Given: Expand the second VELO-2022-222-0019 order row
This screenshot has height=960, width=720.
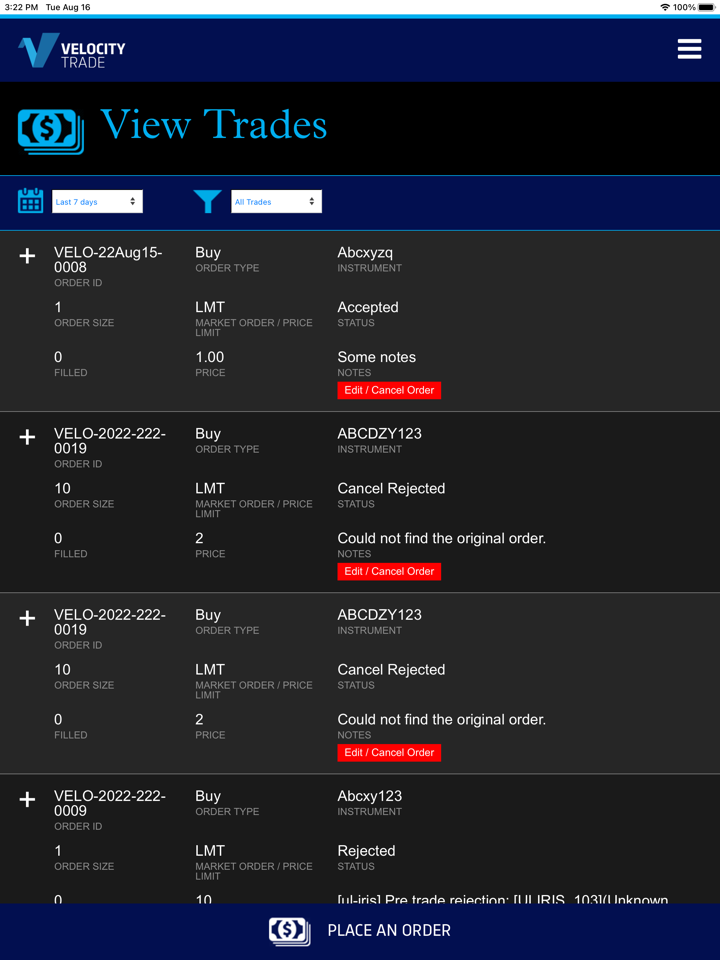Looking at the screenshot, I should tap(27, 618).
